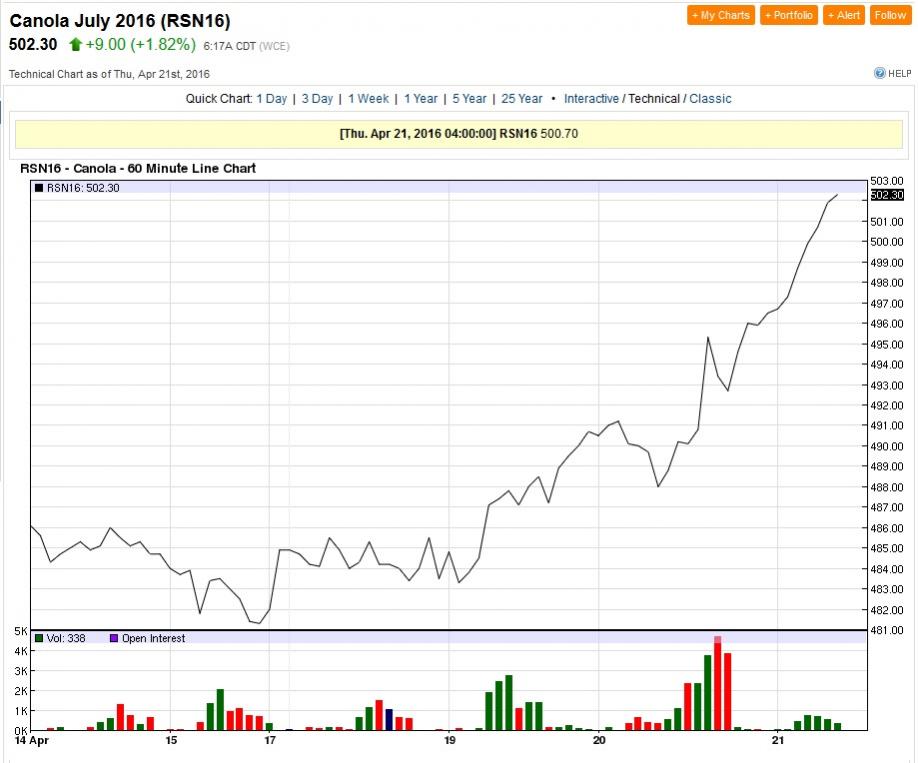The height and width of the screenshot is (763, 918).
Task: Load the 25 Year quick chart
Action: click(x=522, y=99)
